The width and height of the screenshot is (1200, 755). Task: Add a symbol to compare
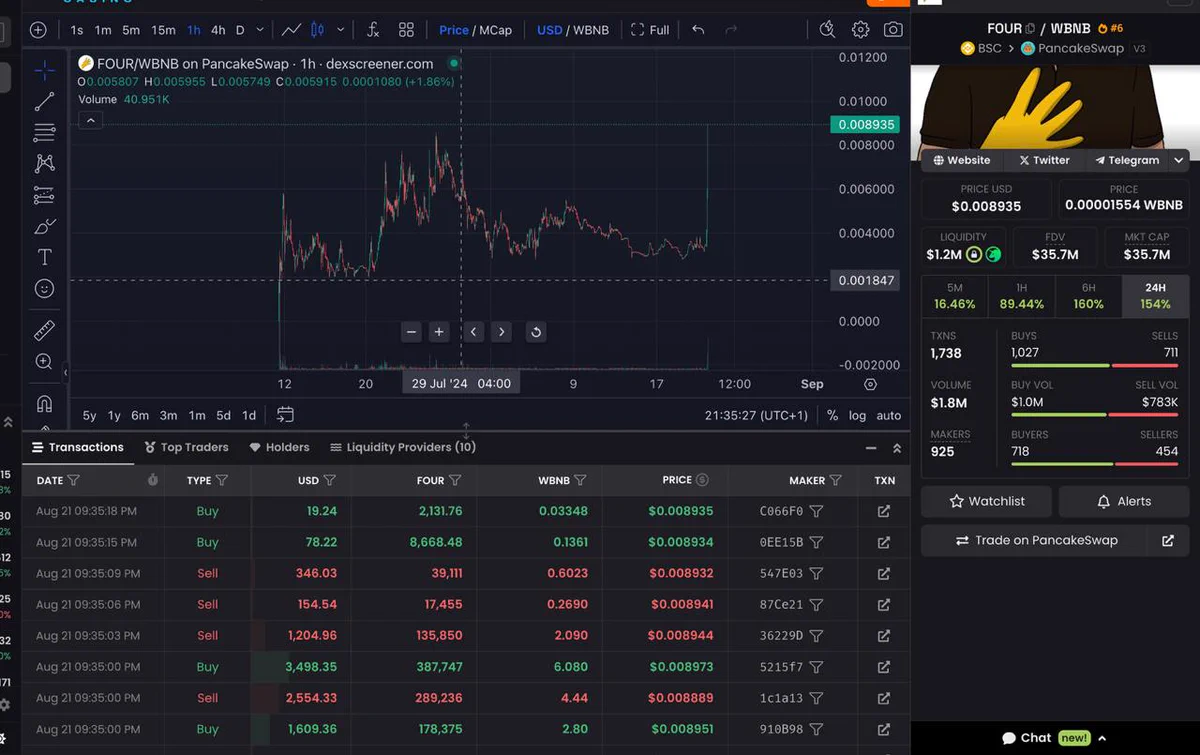[x=38, y=30]
